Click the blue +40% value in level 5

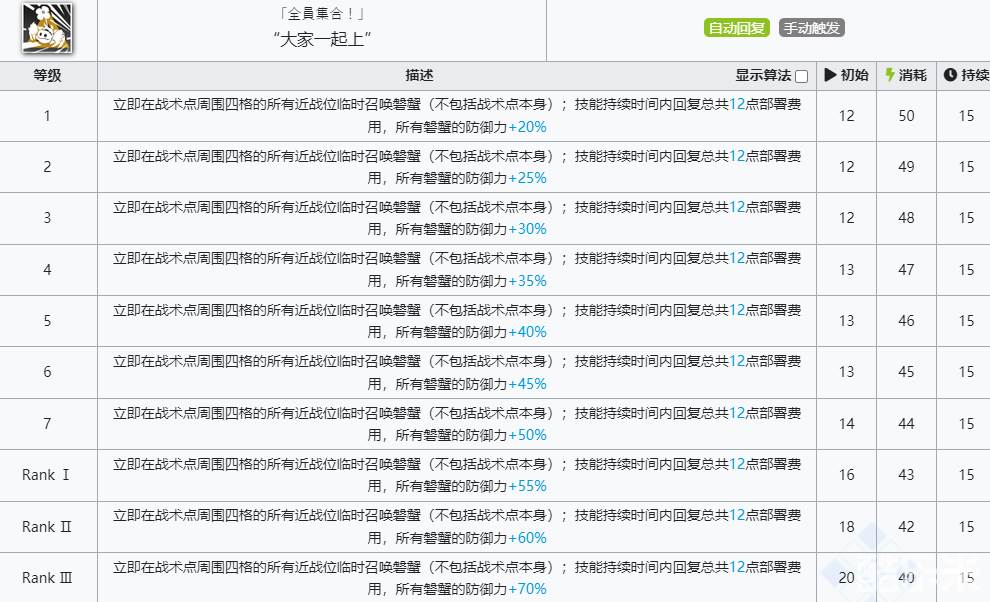[x=527, y=332]
